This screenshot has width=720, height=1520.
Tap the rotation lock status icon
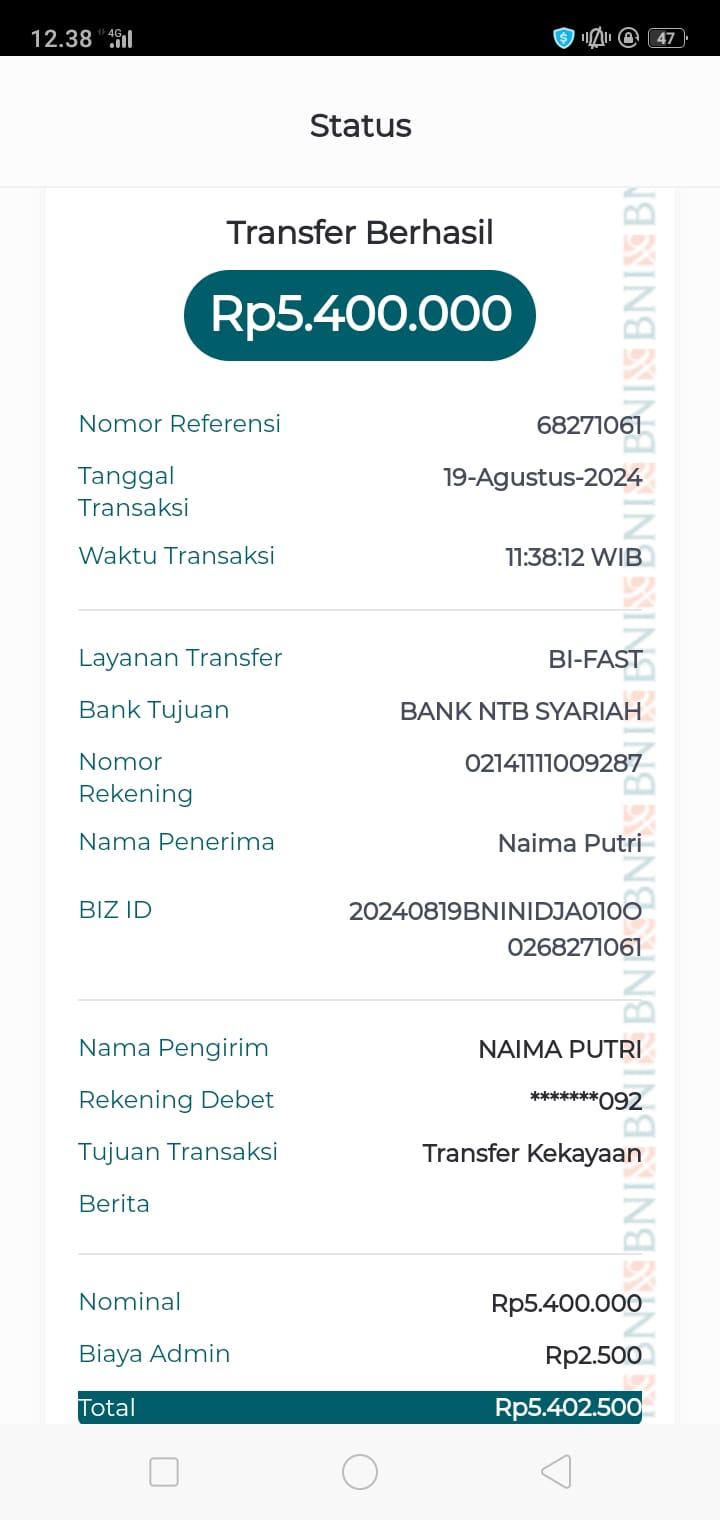(x=628, y=38)
